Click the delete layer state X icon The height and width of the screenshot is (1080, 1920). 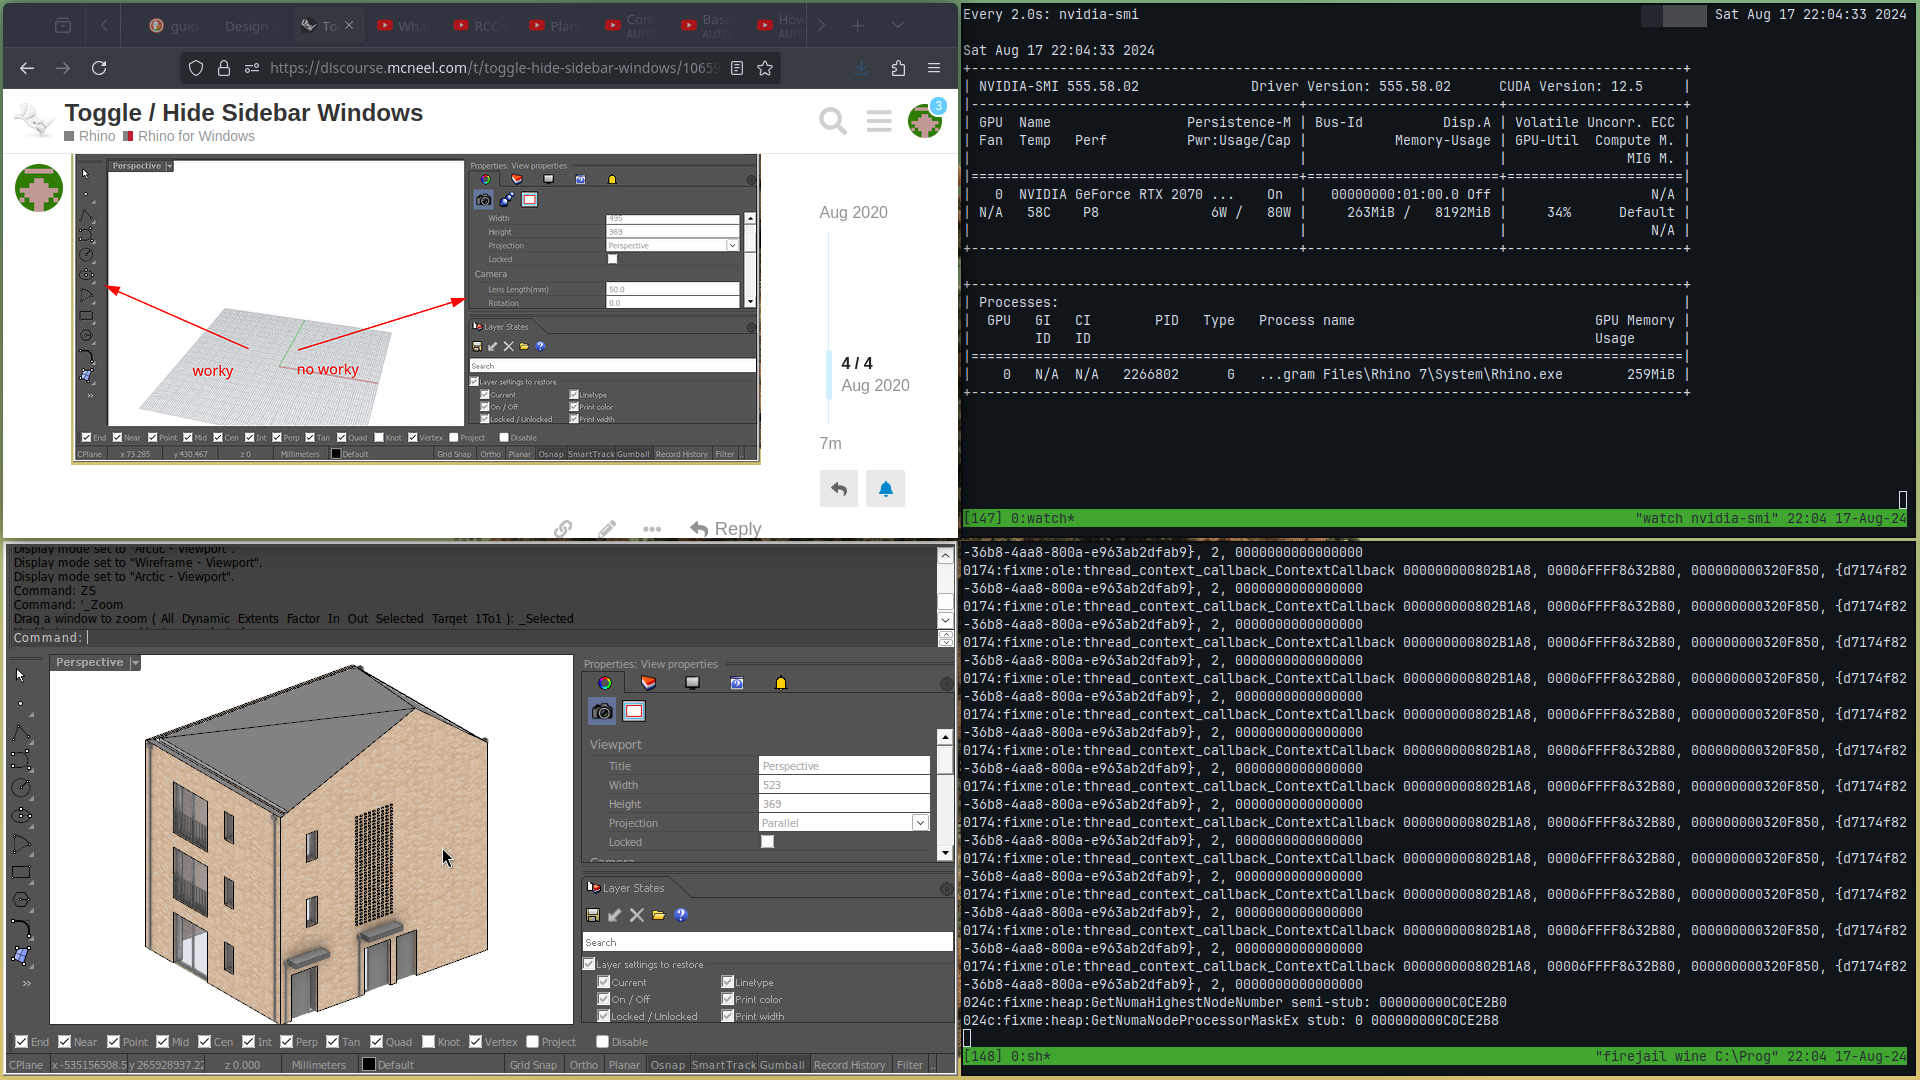click(637, 915)
